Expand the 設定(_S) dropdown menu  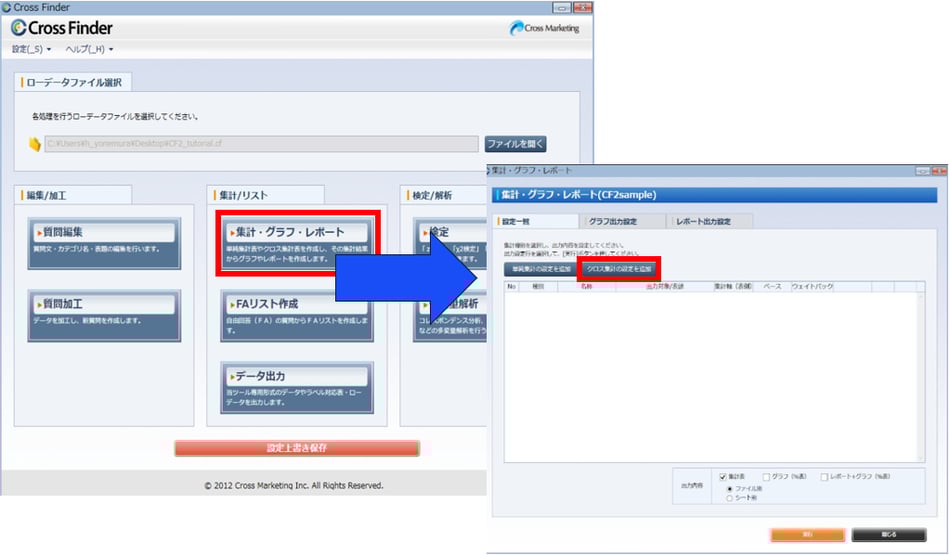33,49
